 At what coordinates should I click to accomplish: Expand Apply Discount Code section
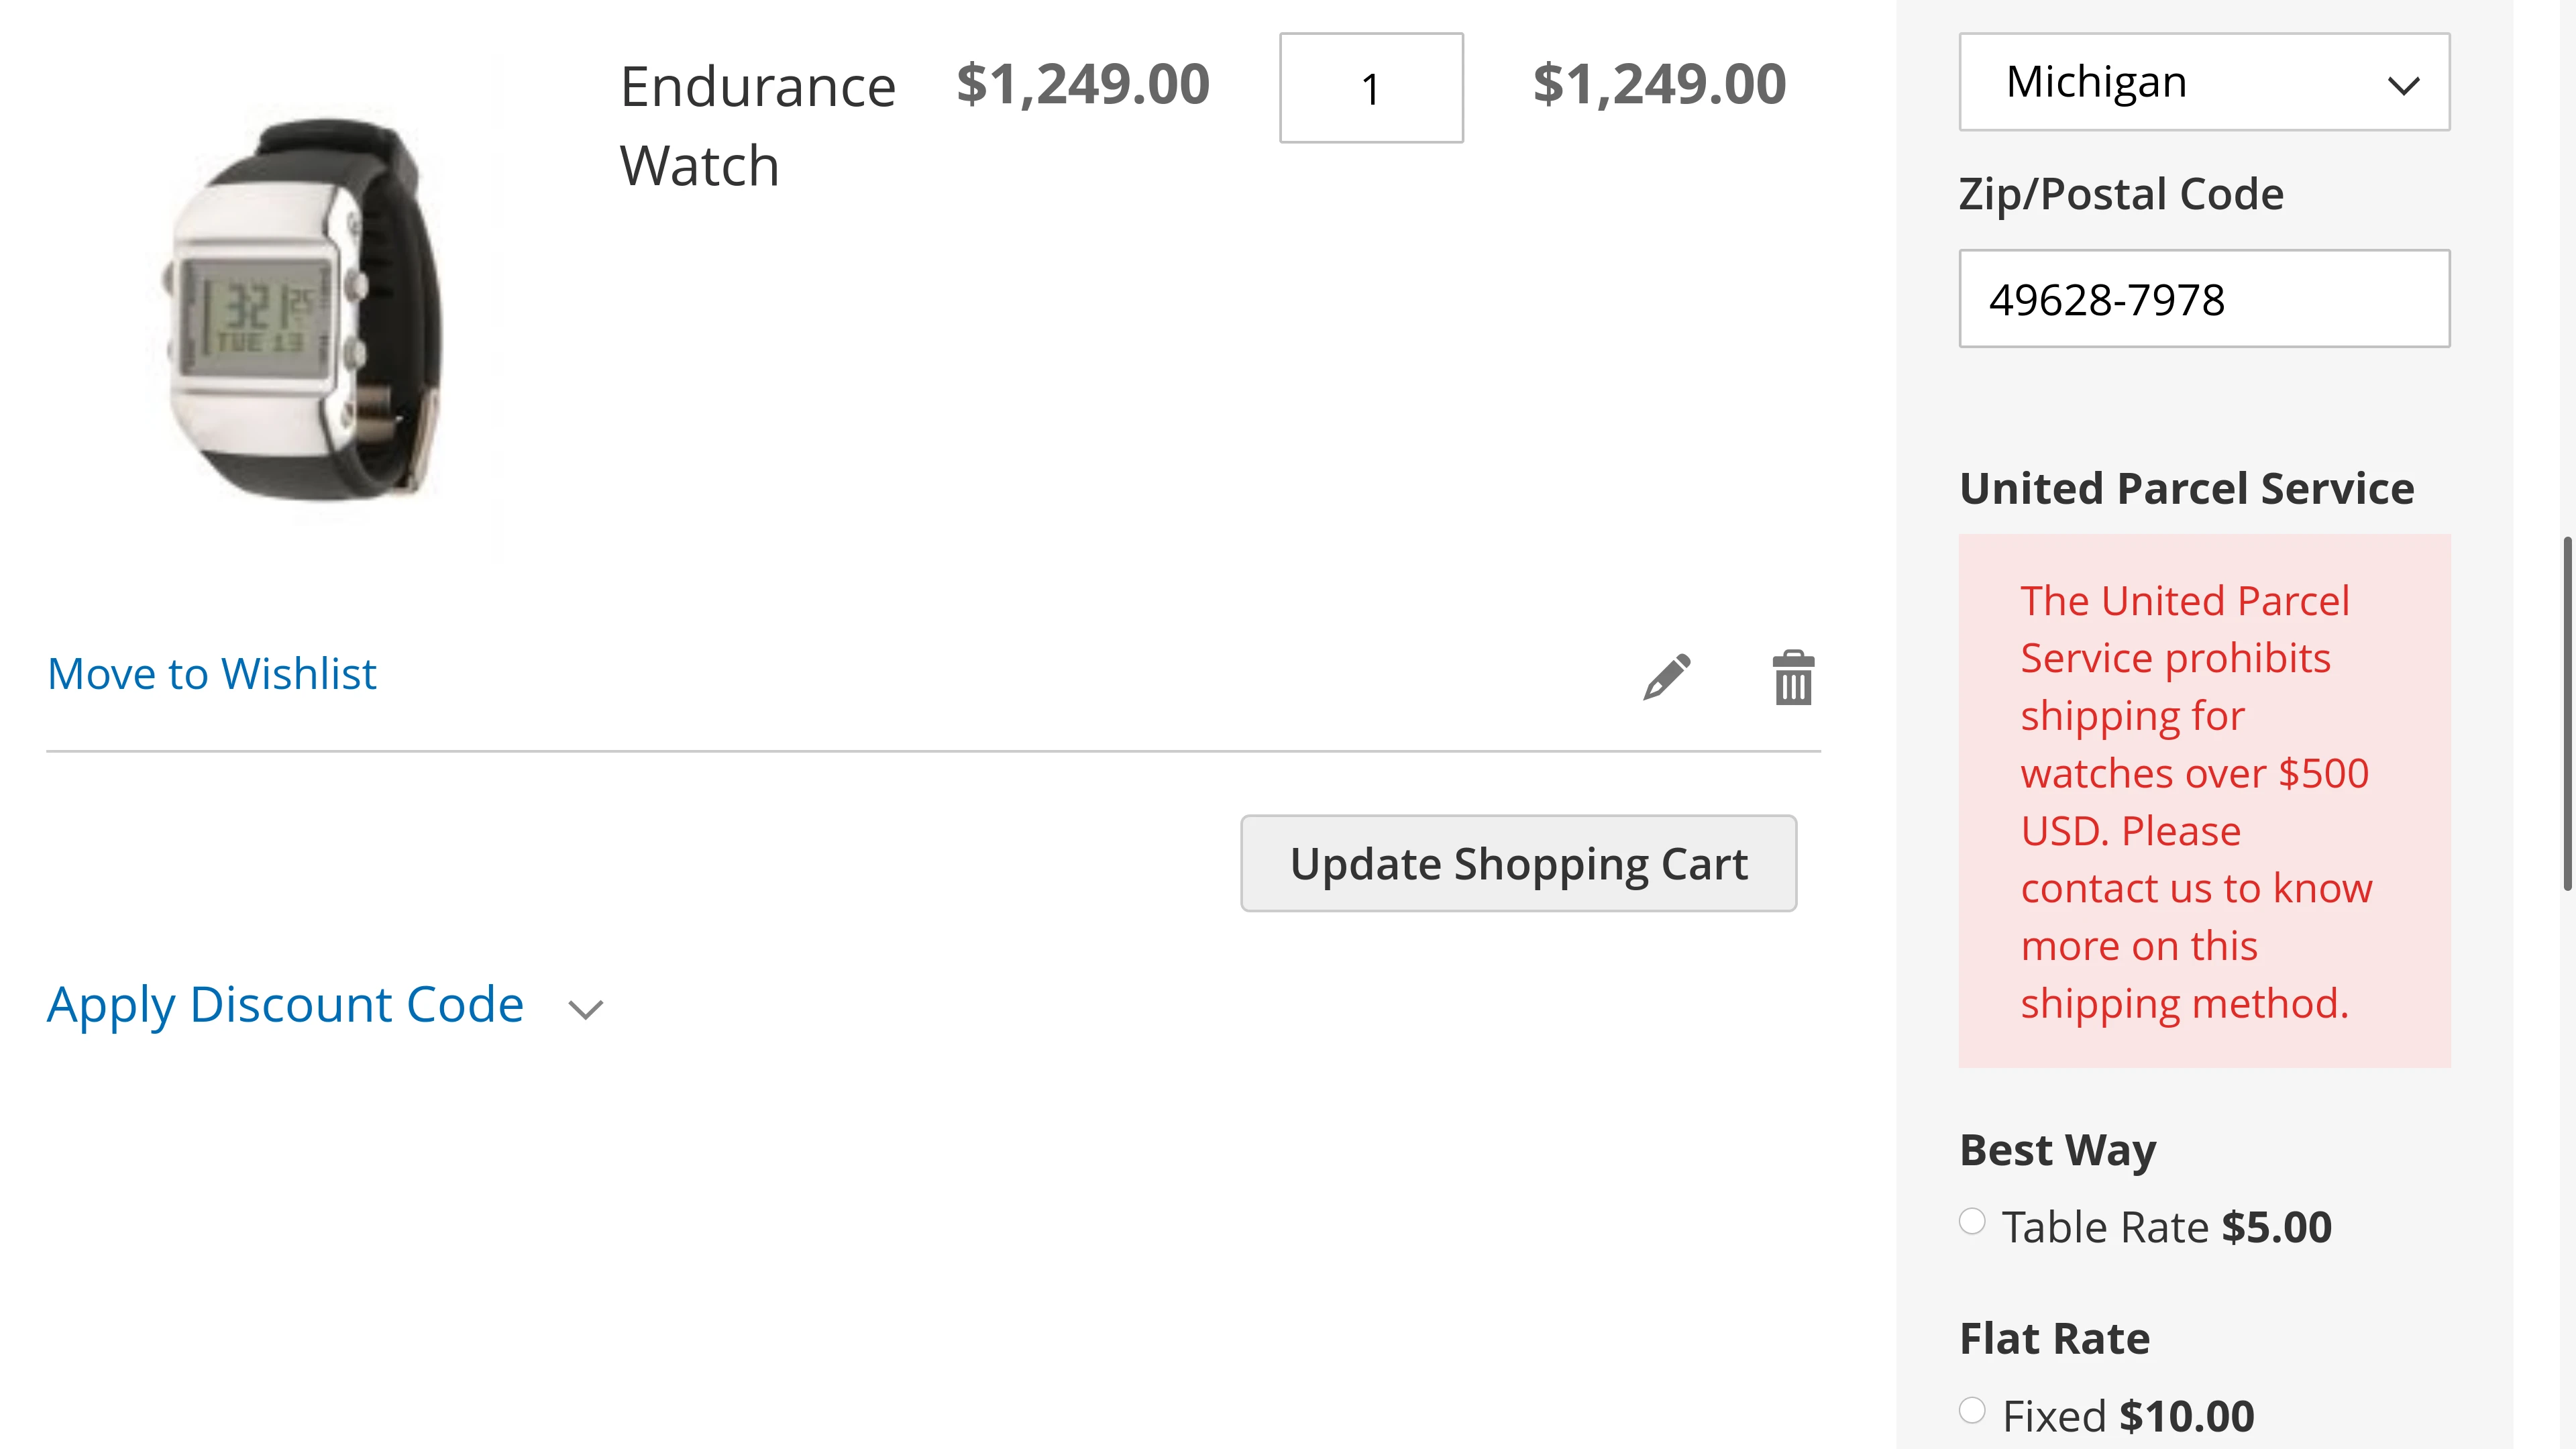coord(285,1004)
